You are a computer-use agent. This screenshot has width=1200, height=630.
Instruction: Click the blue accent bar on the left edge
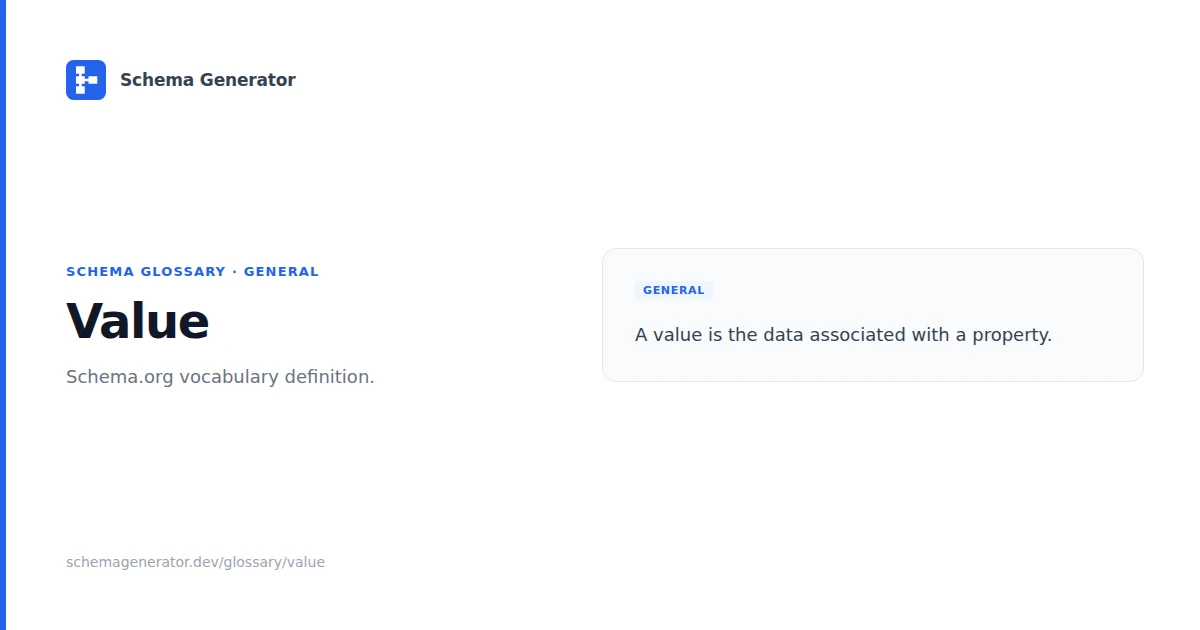click(x=3, y=315)
